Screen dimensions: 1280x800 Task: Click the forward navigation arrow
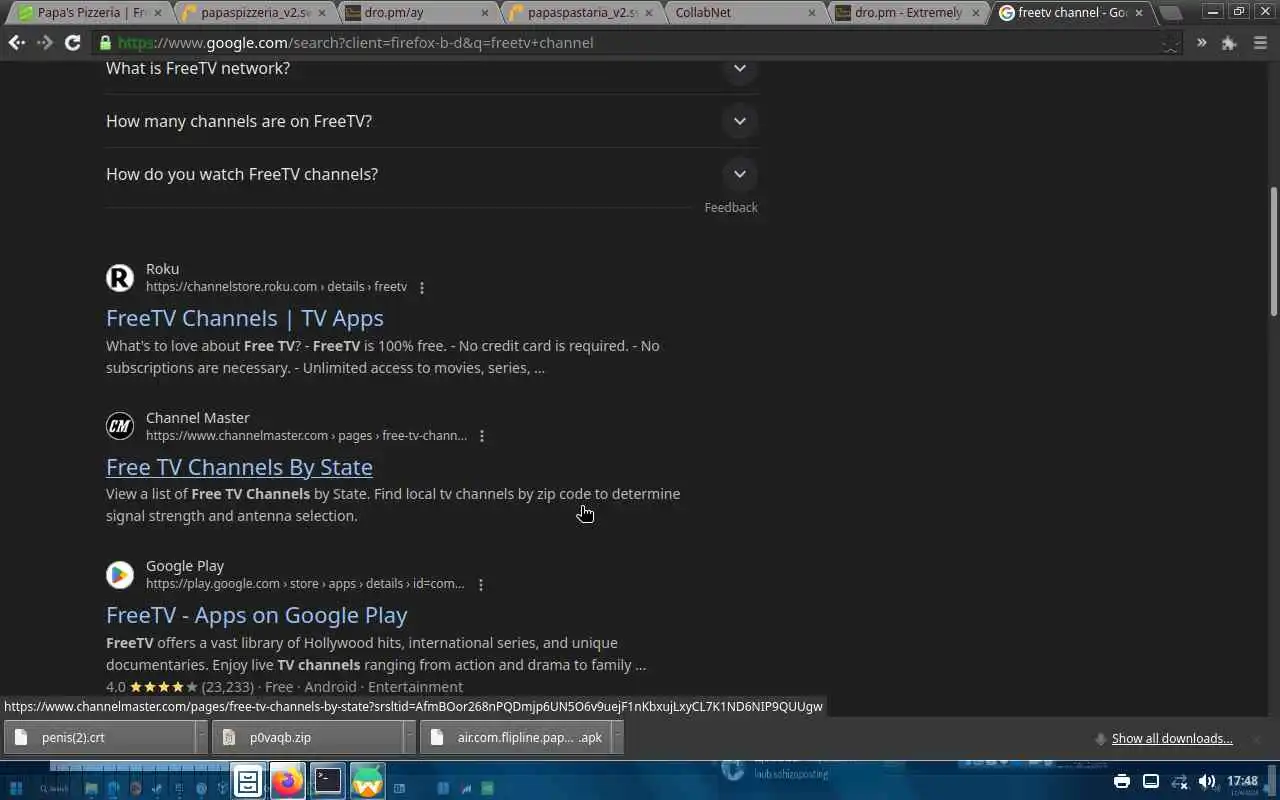44,43
